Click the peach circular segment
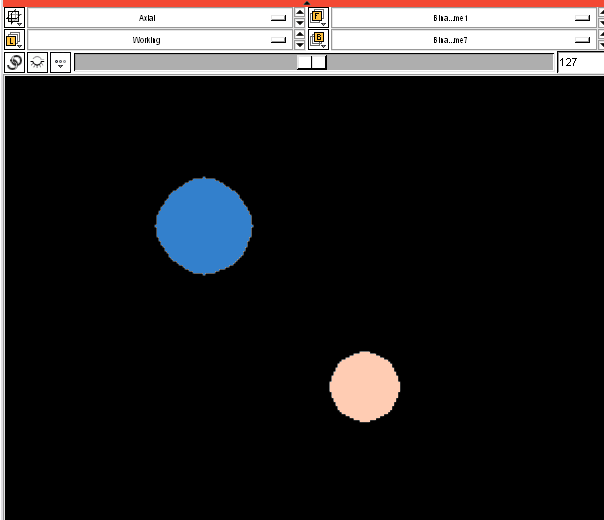The width and height of the screenshot is (604, 520). coord(365,387)
